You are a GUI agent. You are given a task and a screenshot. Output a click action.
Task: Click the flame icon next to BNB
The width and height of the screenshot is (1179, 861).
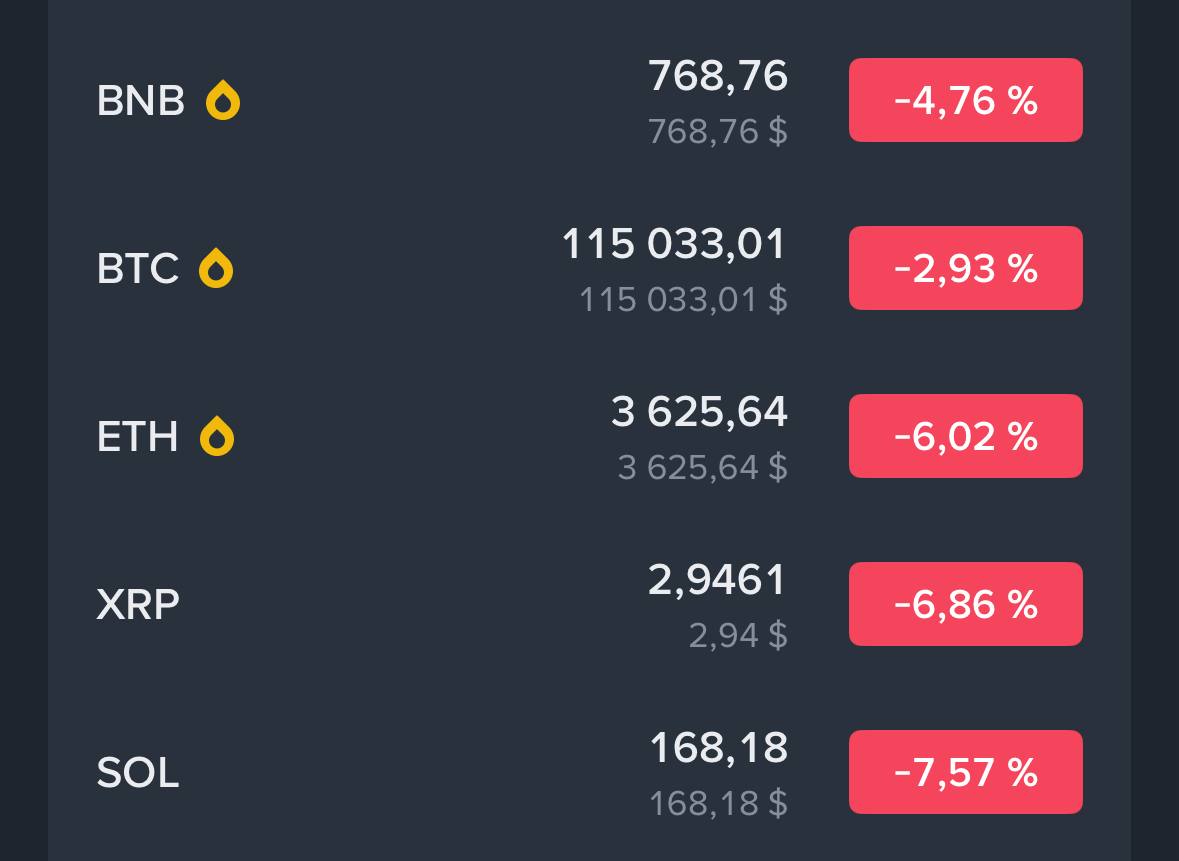[223, 100]
